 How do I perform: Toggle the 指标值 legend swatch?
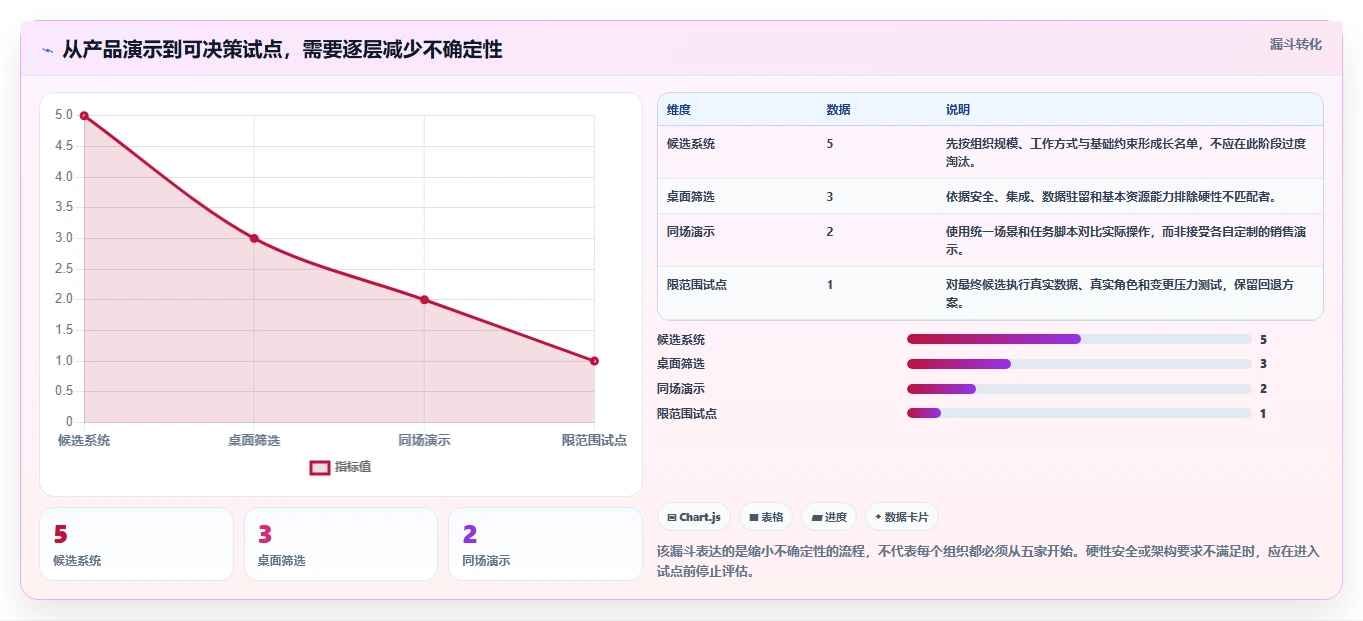click(x=319, y=467)
